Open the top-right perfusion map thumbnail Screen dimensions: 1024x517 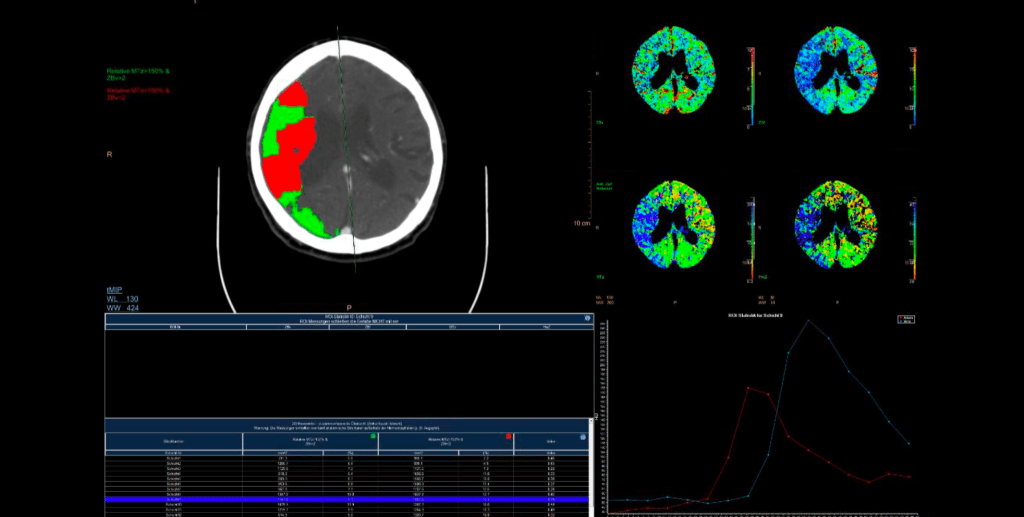pyautogui.click(x=834, y=71)
